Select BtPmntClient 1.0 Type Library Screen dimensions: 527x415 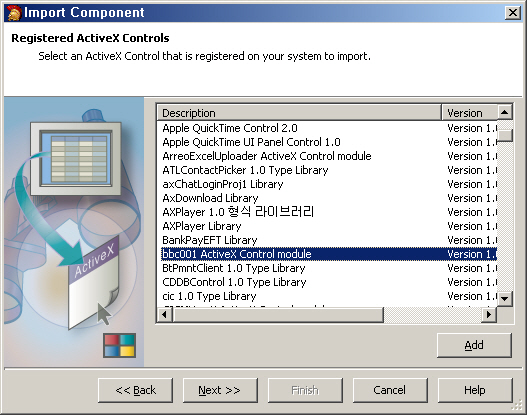(x=329, y=268)
